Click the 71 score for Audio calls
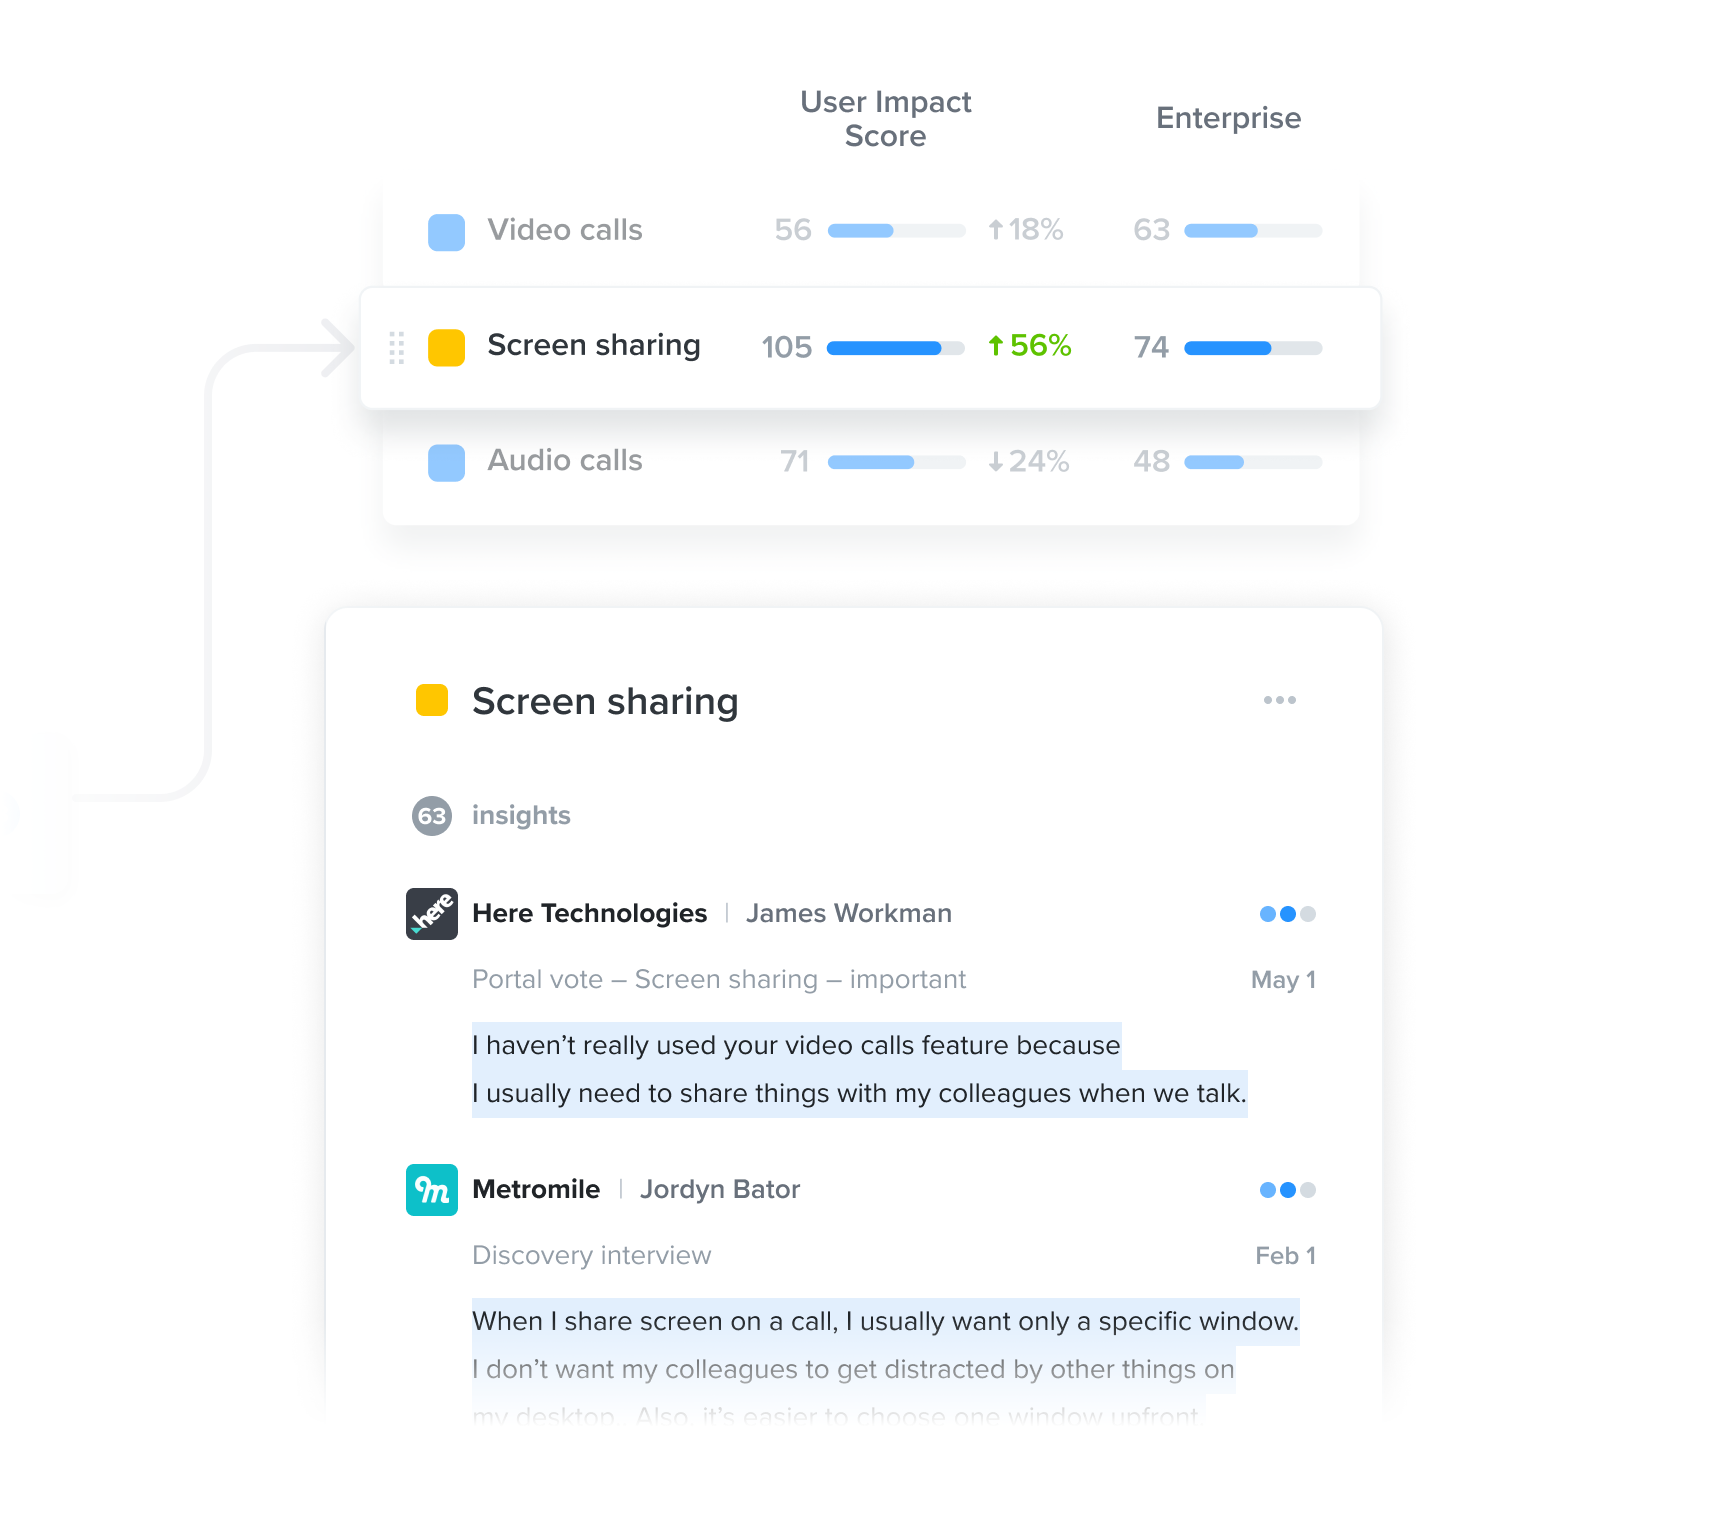The width and height of the screenshot is (1724, 1536). (x=795, y=461)
